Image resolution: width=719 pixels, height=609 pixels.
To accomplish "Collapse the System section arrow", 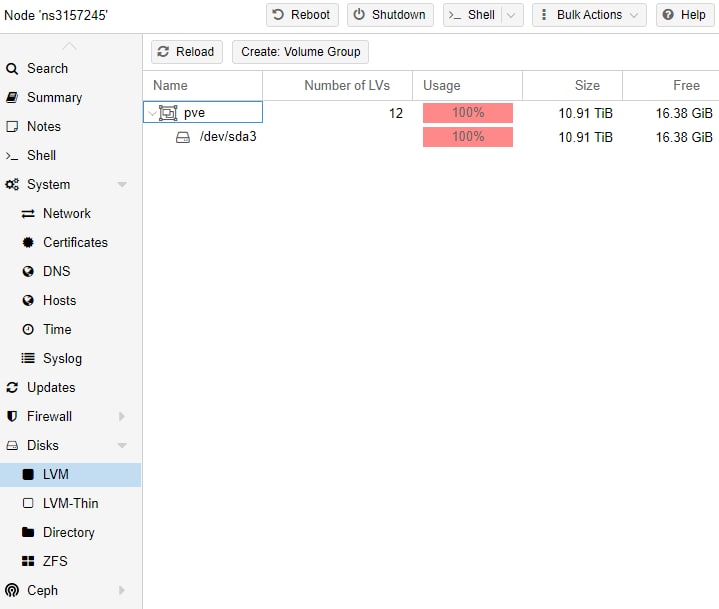I will point(122,185).
